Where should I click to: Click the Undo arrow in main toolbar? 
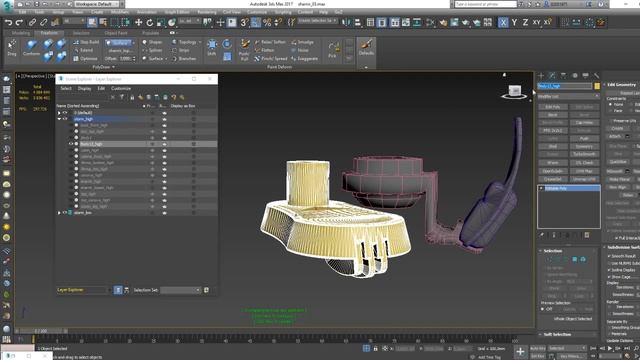8,22
